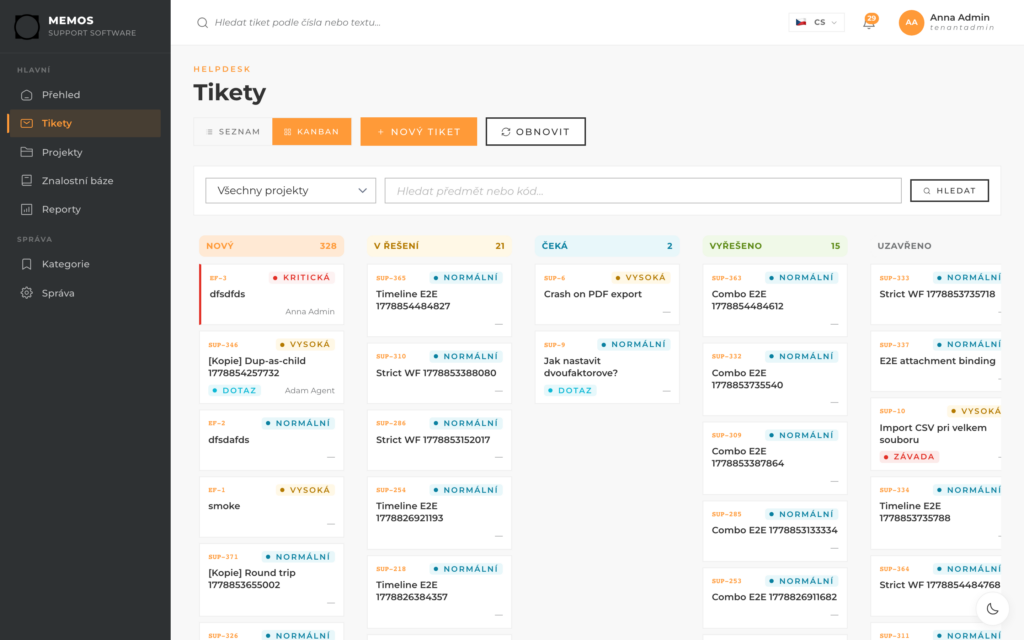Open ticket Timeline E2E 1778853735788
Screen dimensions: 1024x640
coord(936,513)
